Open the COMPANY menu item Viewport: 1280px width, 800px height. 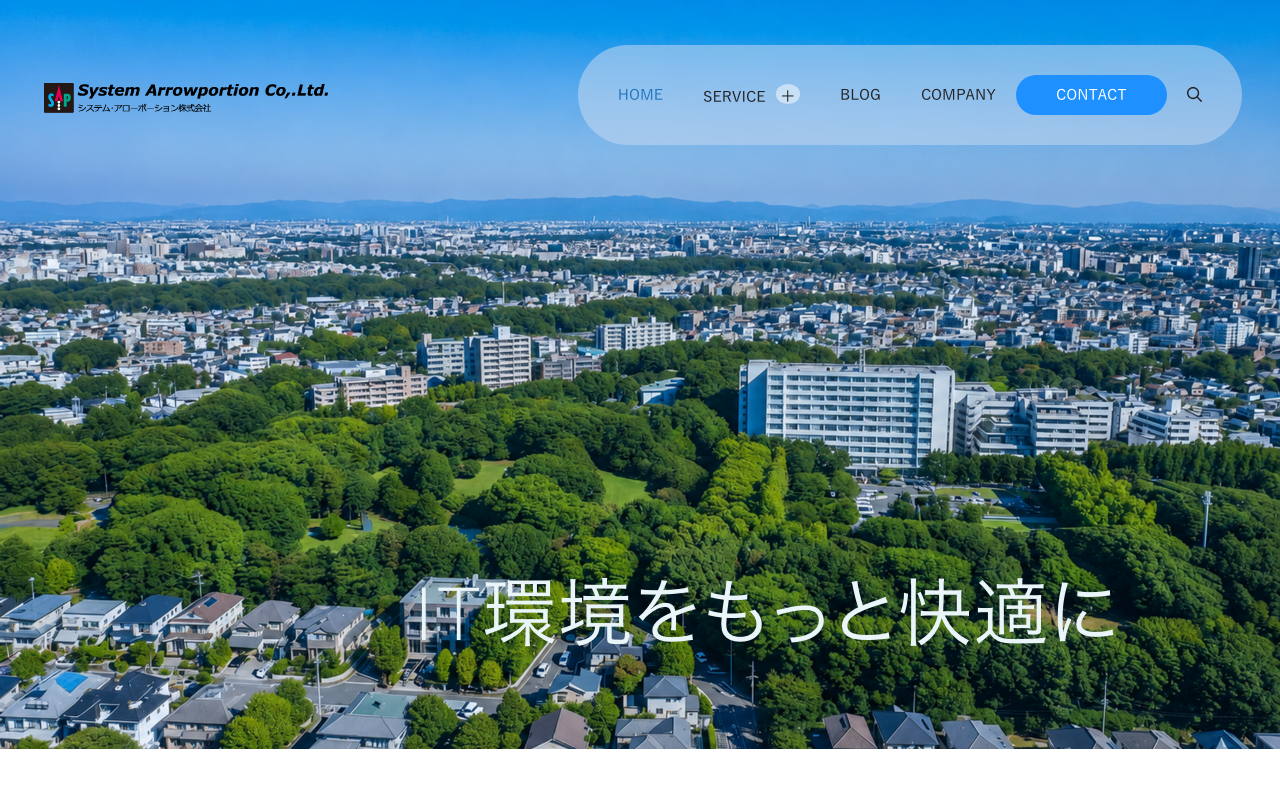coord(958,95)
